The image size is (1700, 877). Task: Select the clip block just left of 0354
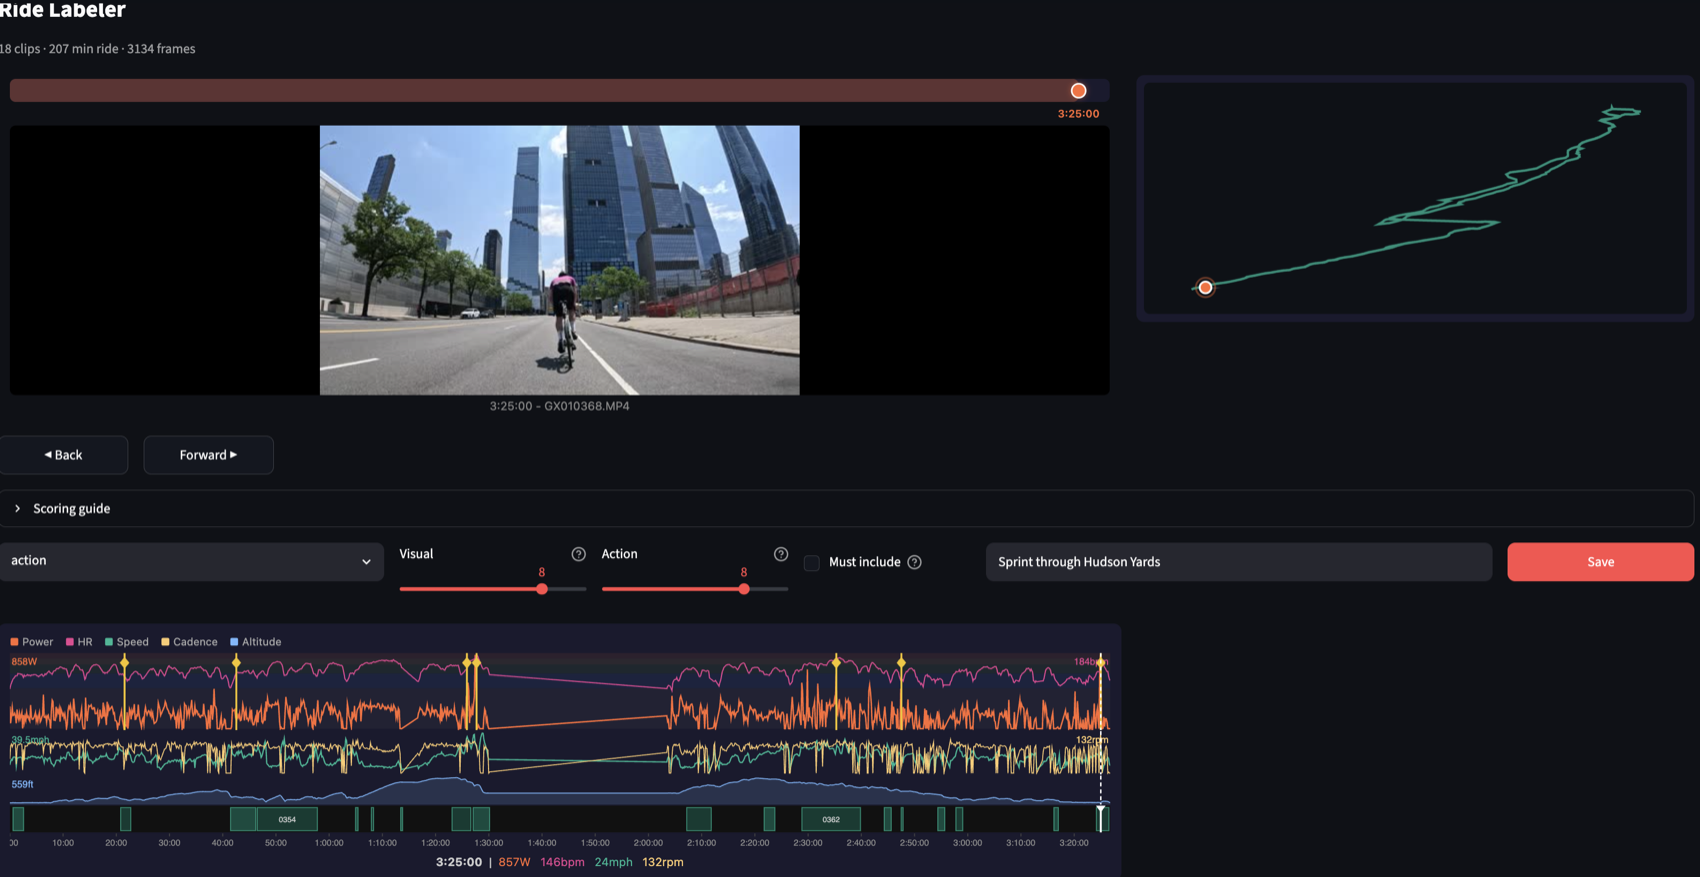tap(243, 819)
